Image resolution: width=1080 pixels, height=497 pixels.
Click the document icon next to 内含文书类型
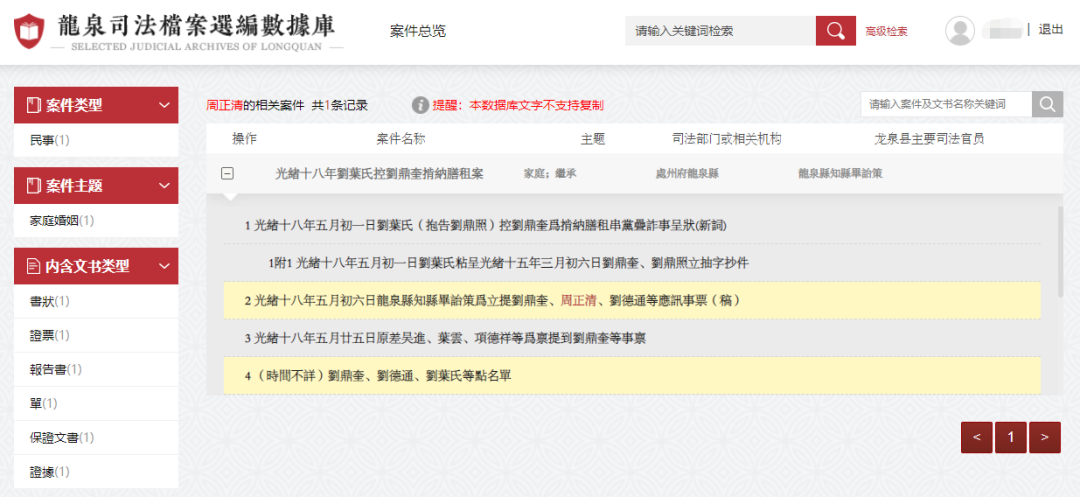34,266
